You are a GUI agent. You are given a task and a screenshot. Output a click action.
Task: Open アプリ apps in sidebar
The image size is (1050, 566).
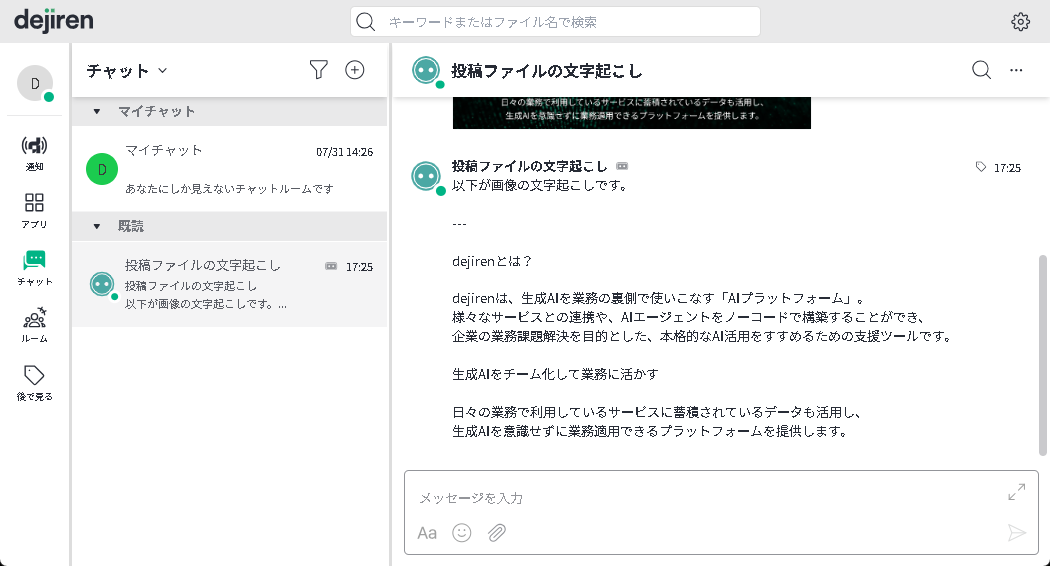(34, 210)
